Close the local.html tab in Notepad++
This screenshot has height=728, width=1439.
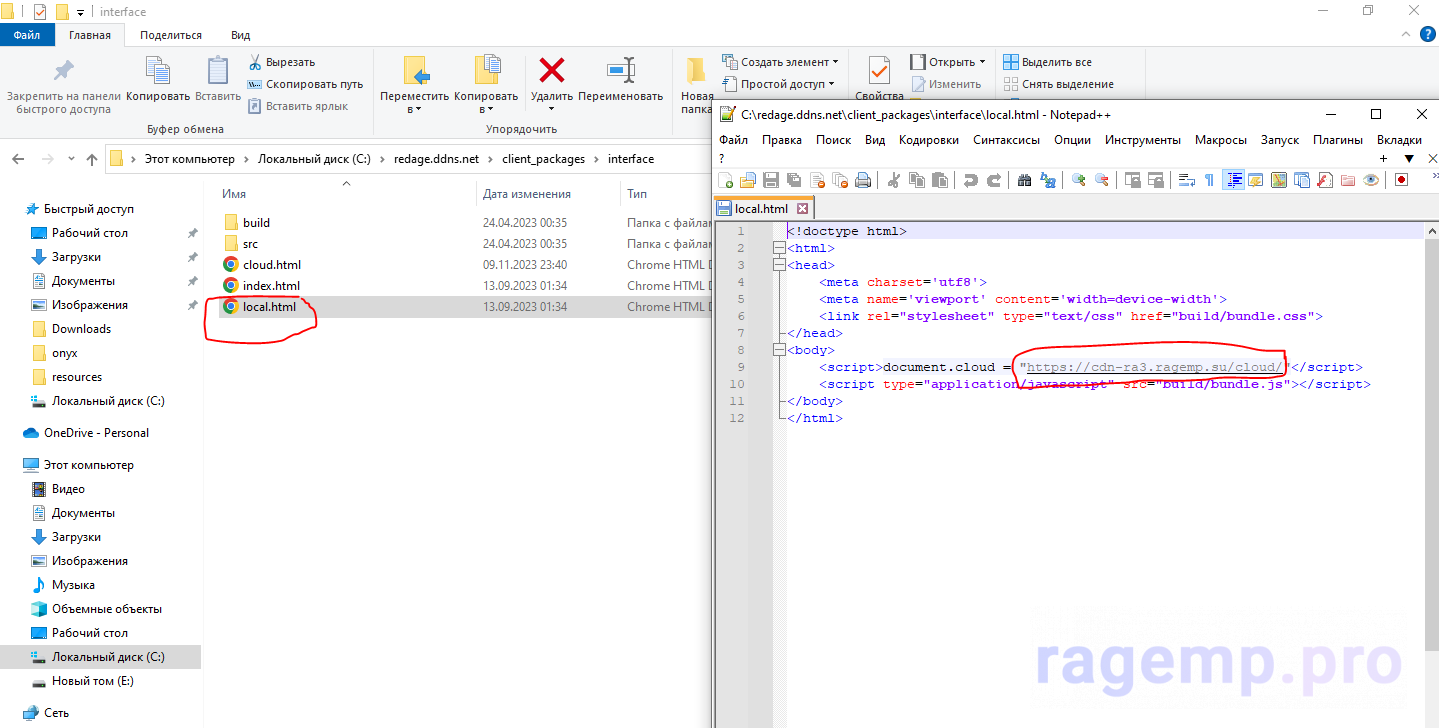pyautogui.click(x=801, y=209)
